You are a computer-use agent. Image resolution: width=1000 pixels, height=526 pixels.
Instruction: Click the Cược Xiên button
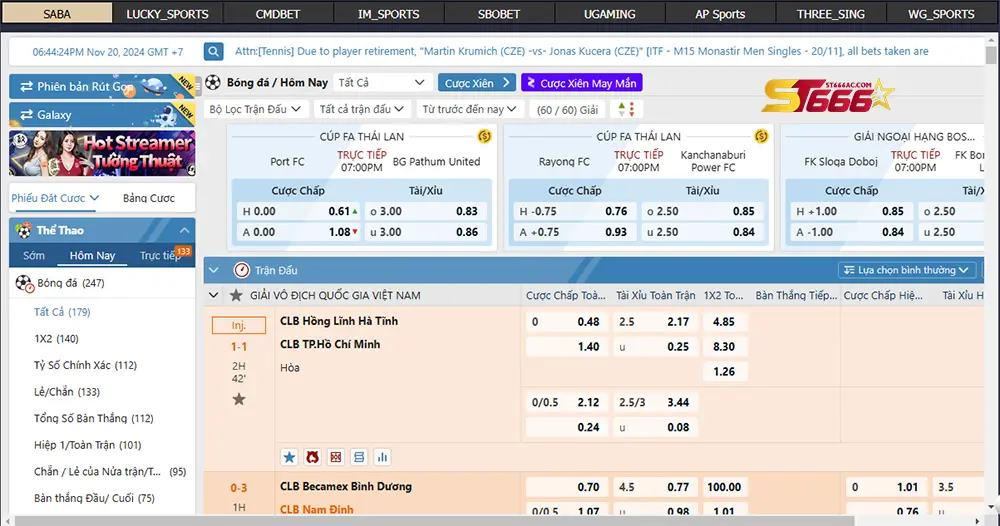pos(477,83)
